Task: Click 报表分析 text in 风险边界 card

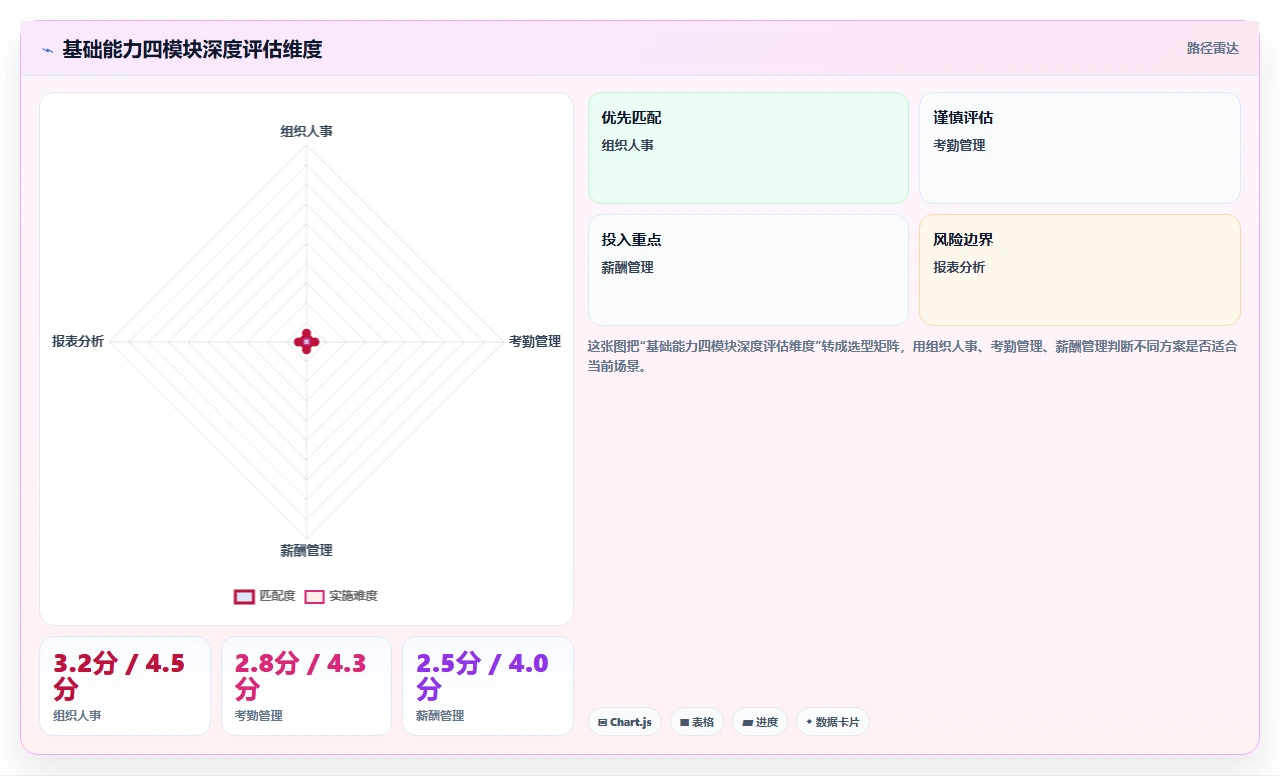Action: 959,267
